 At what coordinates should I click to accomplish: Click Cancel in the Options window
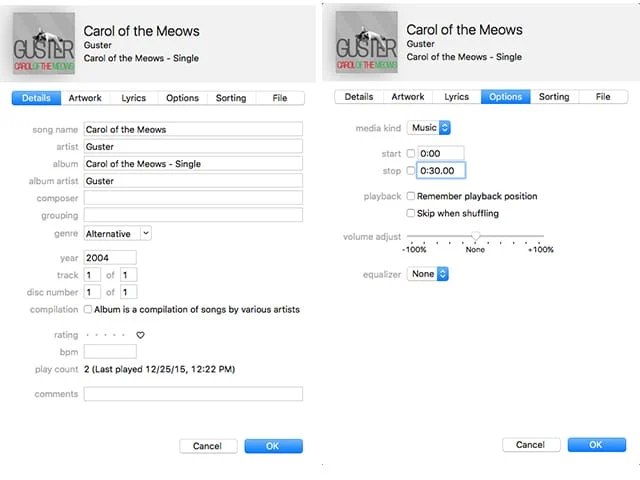[531, 445]
